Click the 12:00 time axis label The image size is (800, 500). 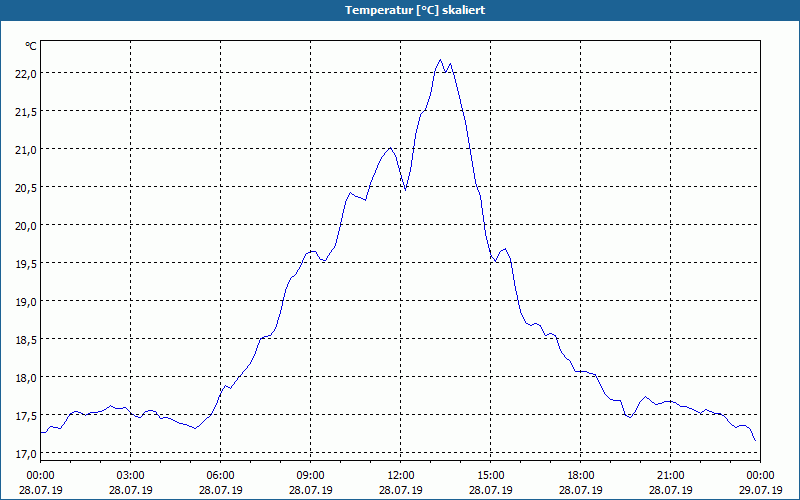401,476
